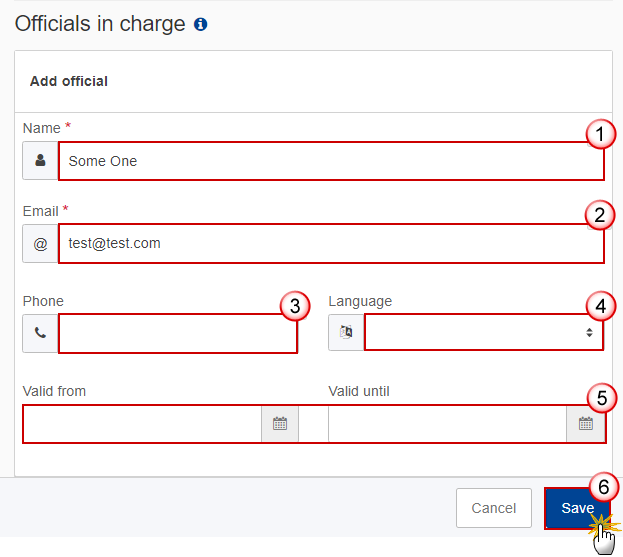Click the Officials in charge section title
The image size is (623, 557).
pos(100,24)
